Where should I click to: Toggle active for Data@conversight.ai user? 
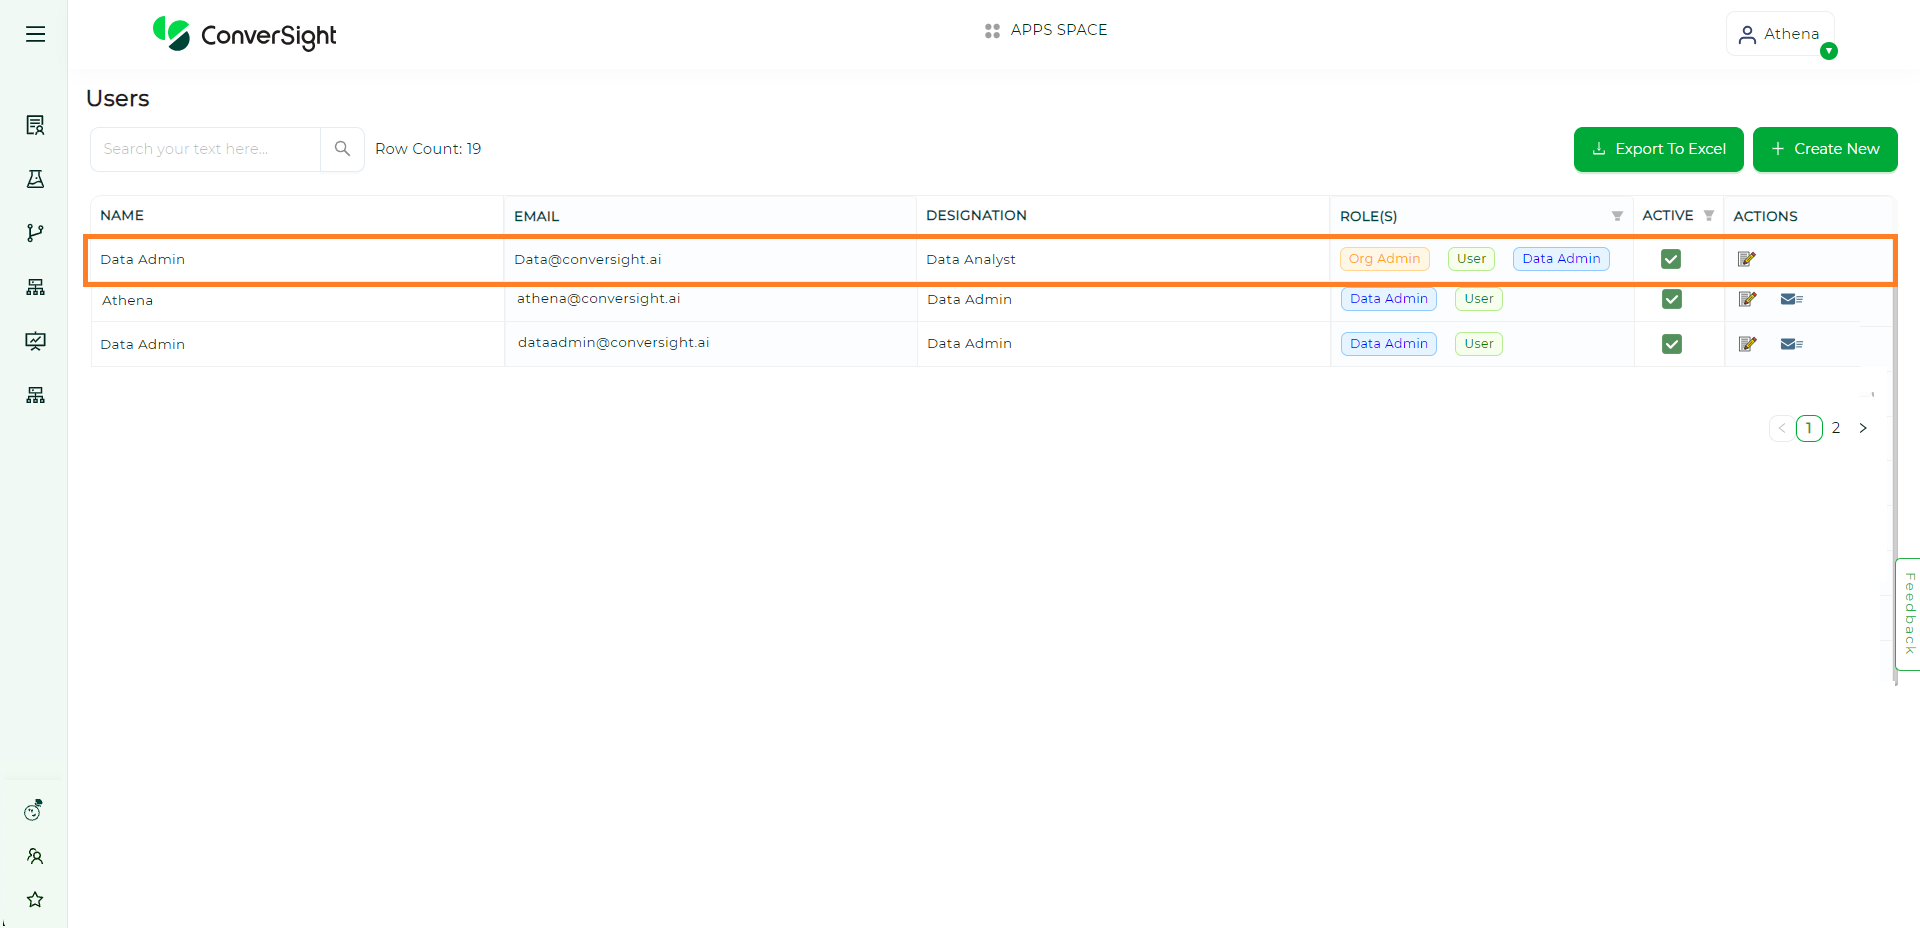tap(1671, 259)
